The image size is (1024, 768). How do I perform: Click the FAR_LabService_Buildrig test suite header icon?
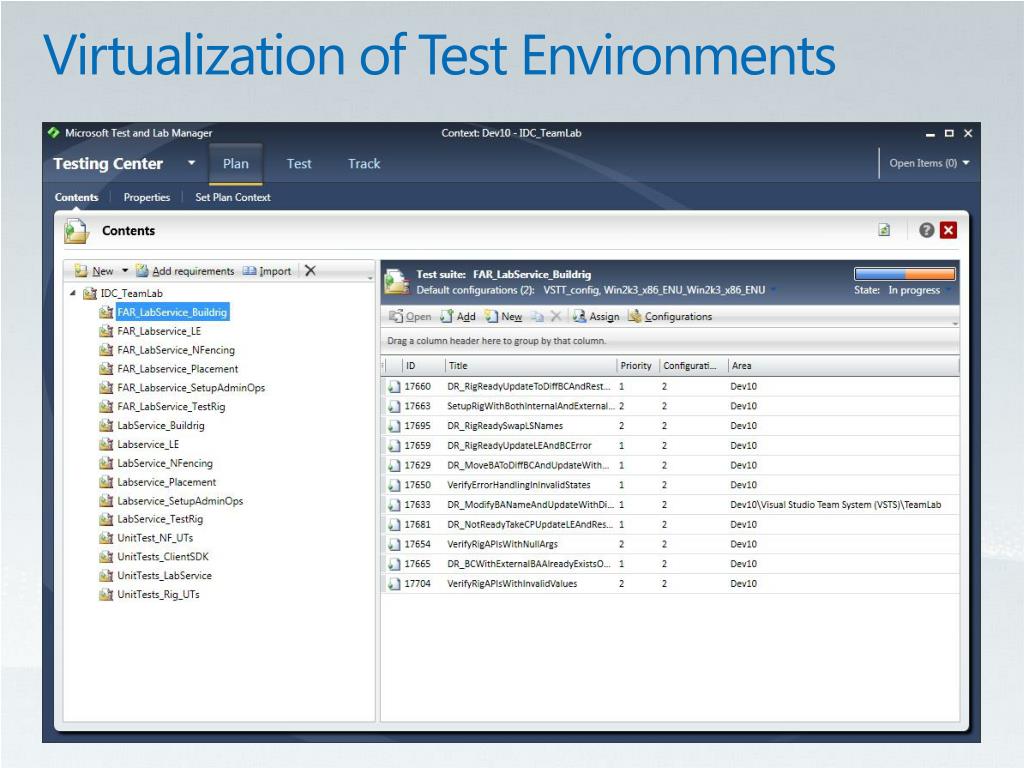point(397,281)
